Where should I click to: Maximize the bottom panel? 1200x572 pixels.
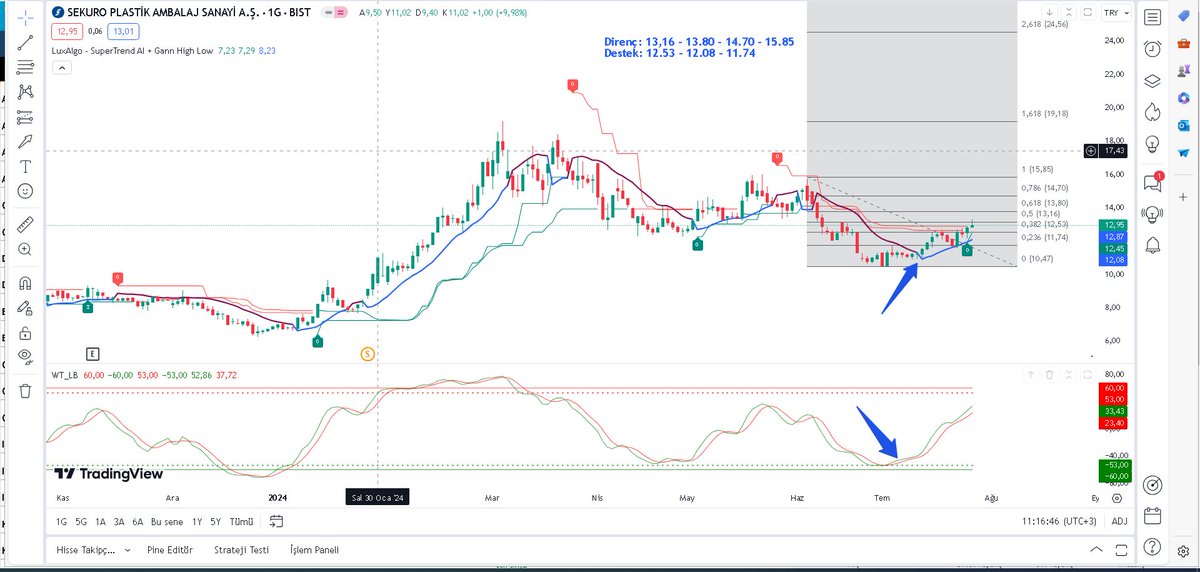[x=1121, y=550]
